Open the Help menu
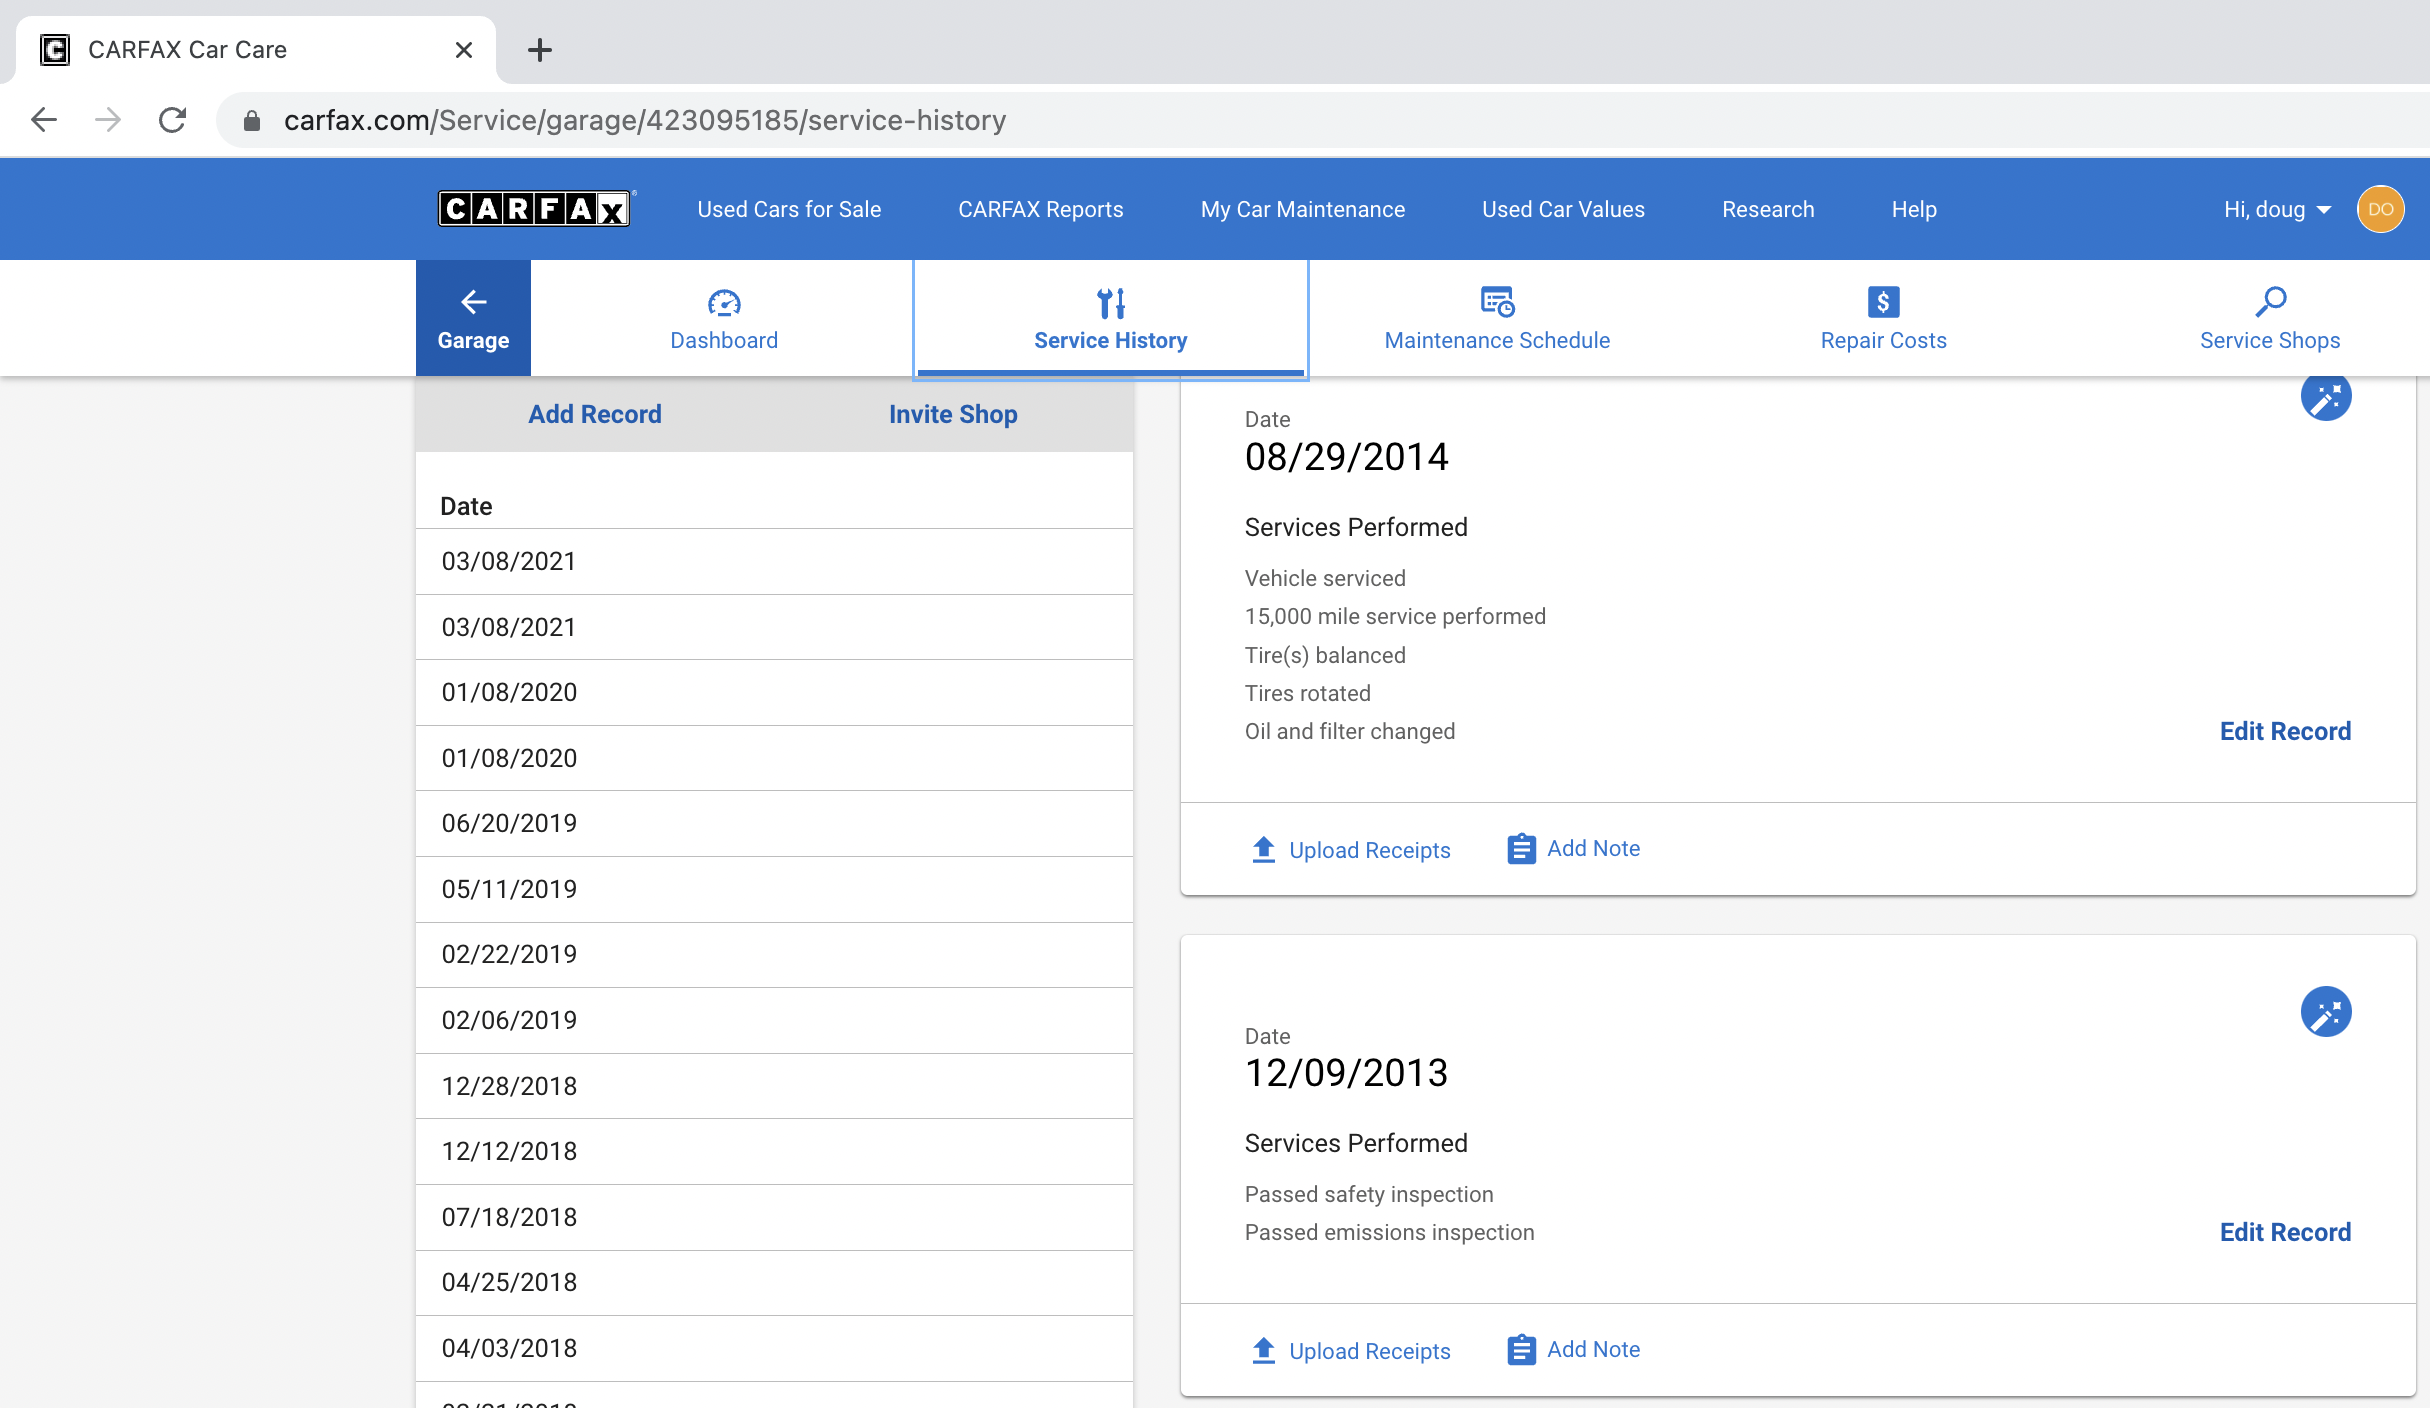 click(x=1914, y=209)
